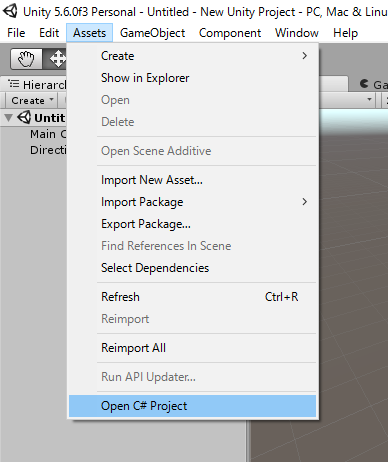Open the Hierarchy Create dropdown
388x462 pixels.
(x=32, y=100)
